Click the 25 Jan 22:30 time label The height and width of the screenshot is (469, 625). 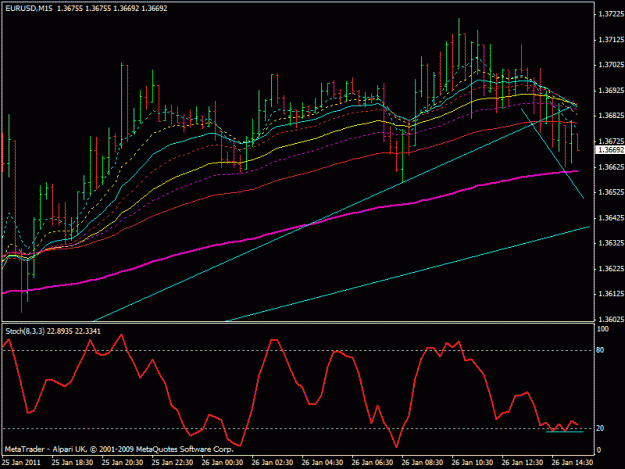pyautogui.click(x=173, y=463)
